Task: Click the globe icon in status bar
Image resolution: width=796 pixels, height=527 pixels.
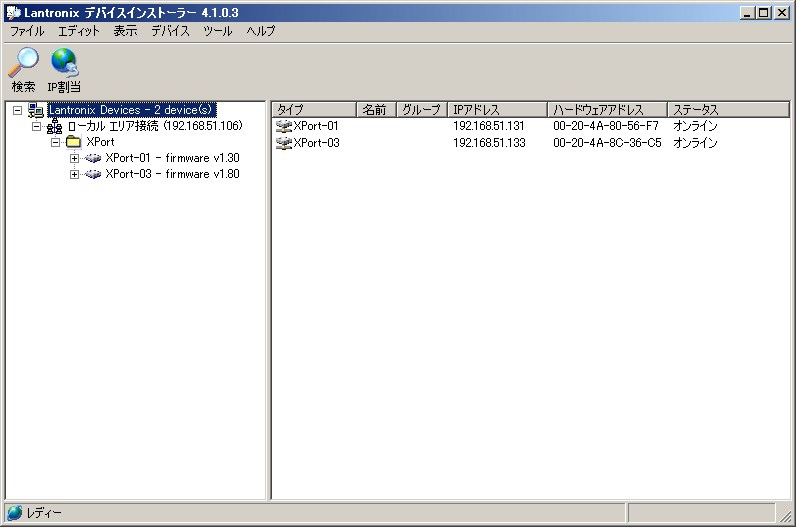Action: point(15,513)
